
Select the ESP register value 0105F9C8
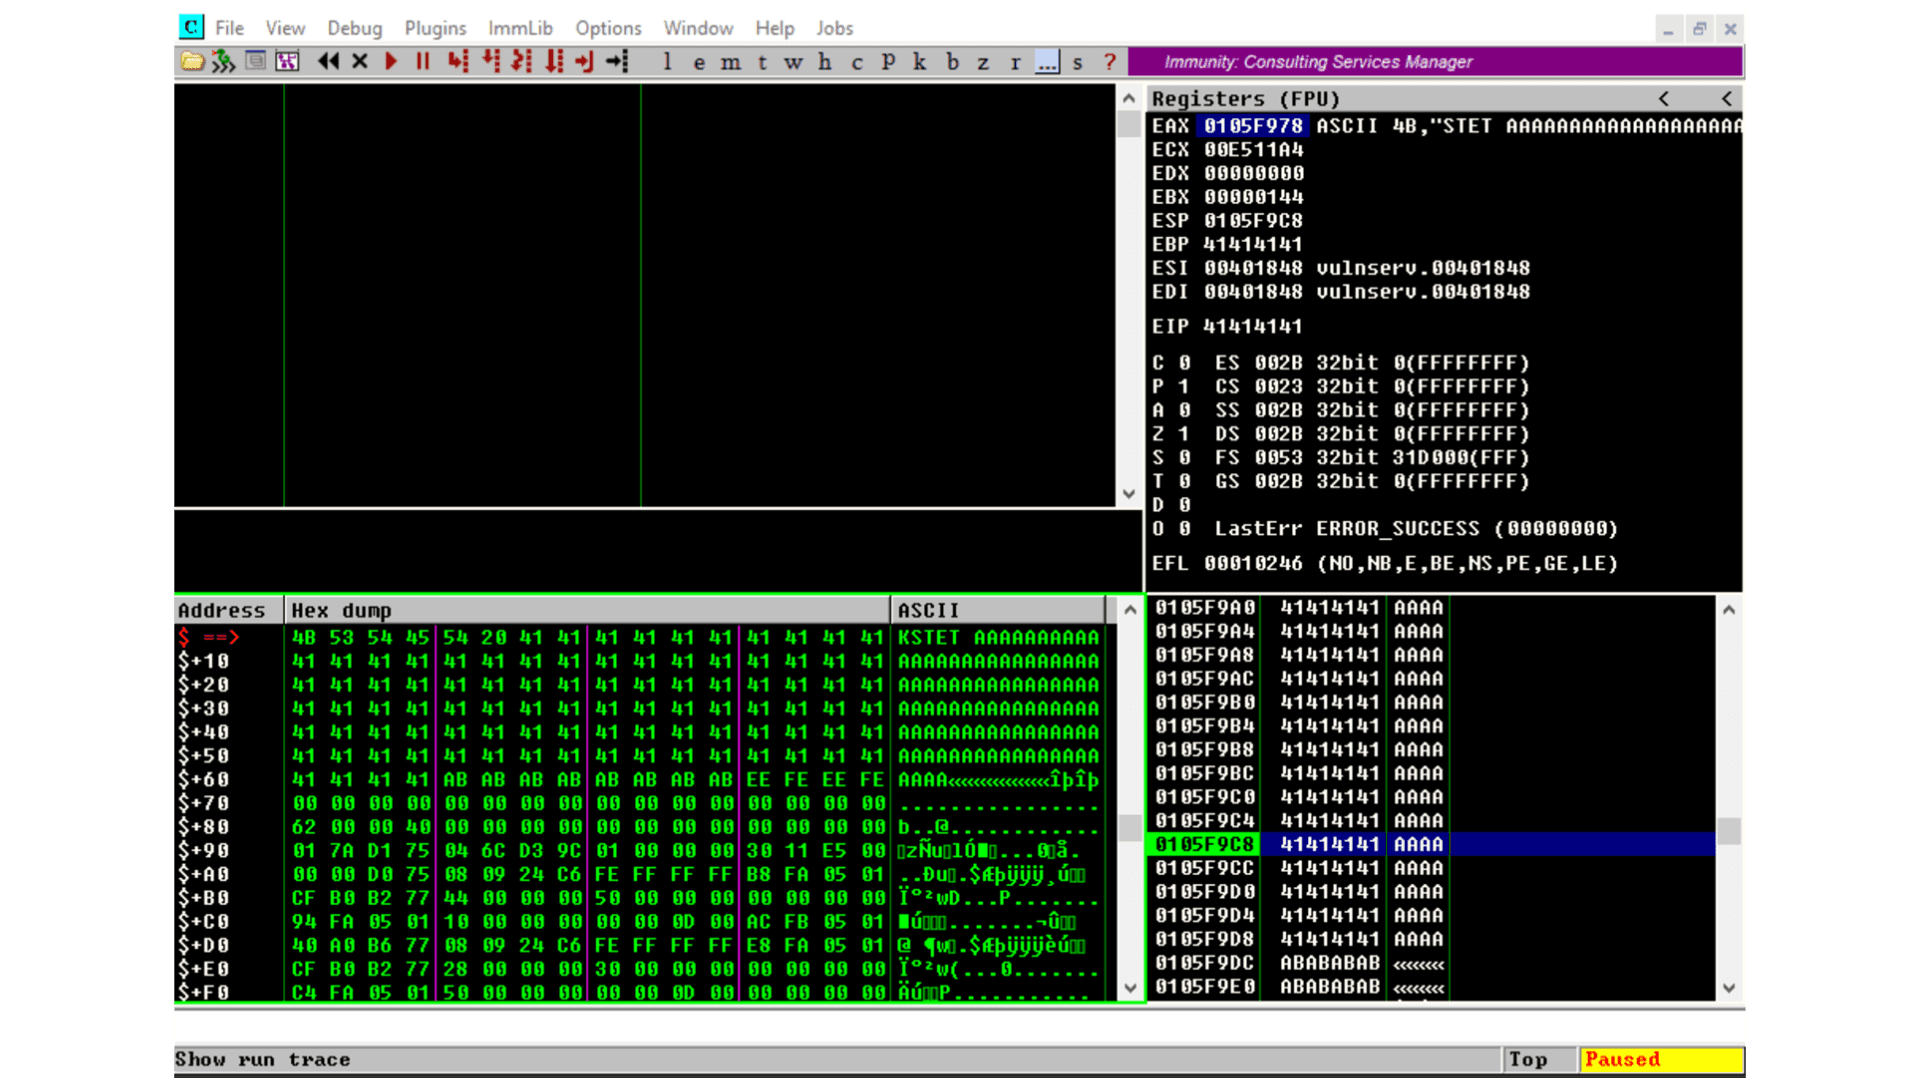coord(1253,221)
